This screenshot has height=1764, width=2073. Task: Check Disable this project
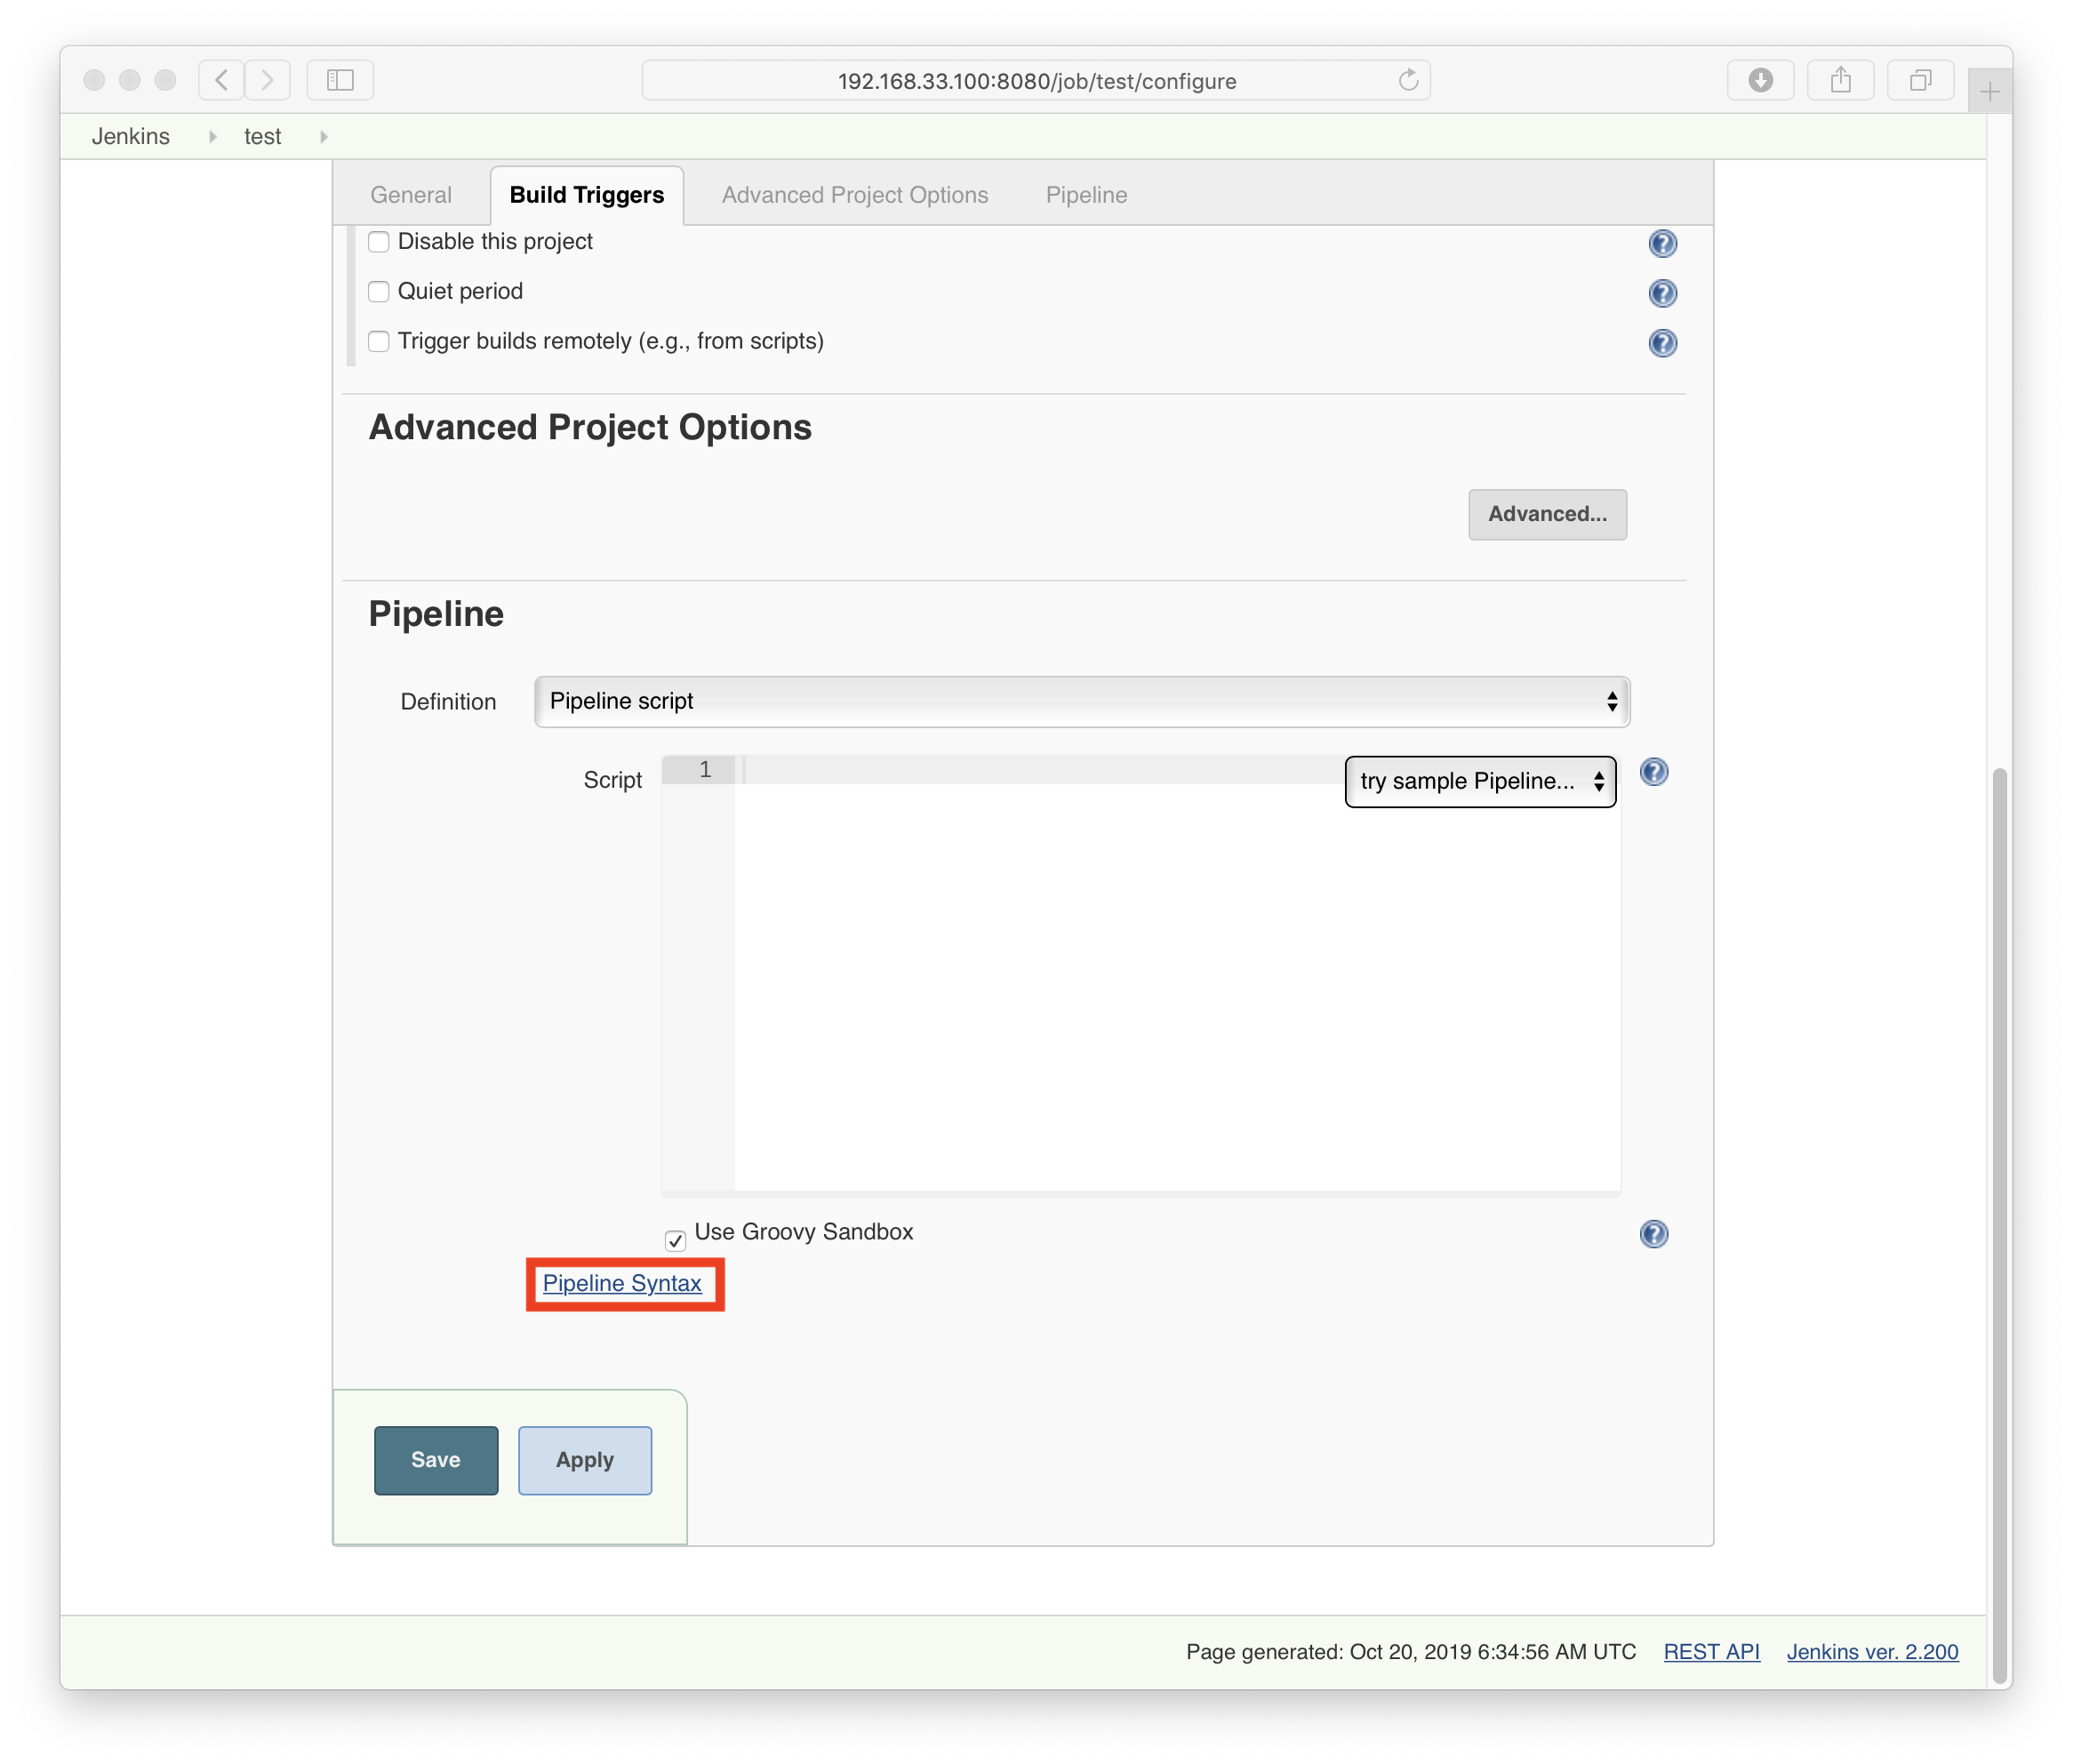coord(379,242)
